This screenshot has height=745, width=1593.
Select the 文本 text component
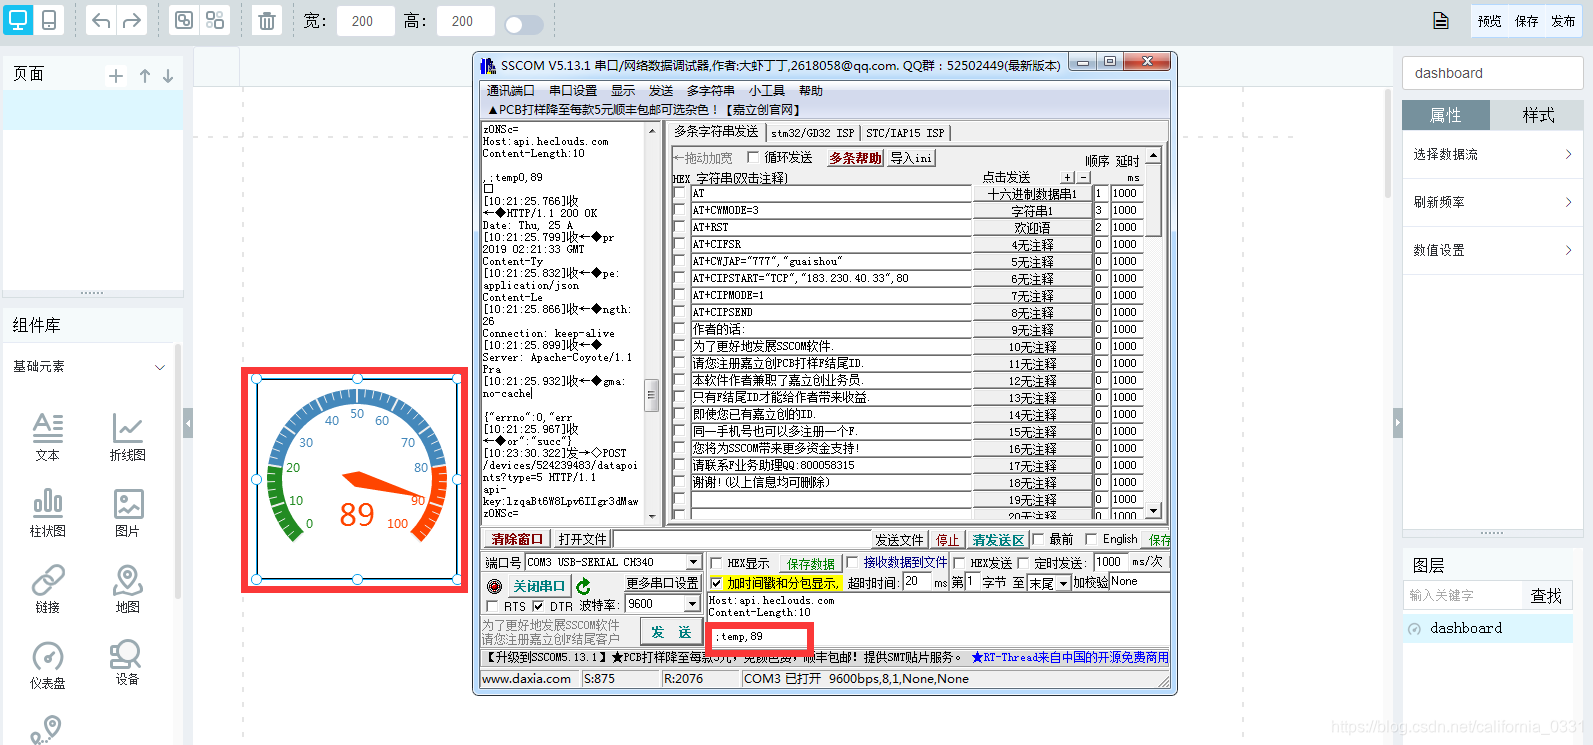[x=48, y=436]
